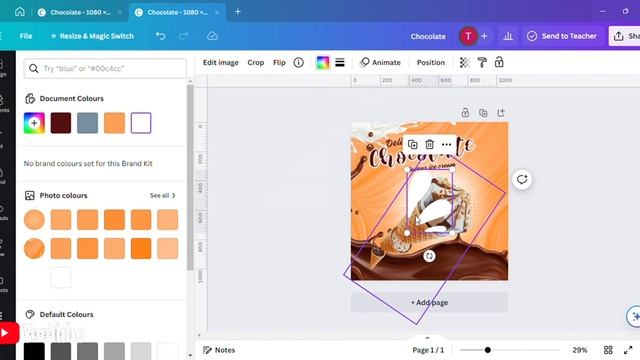Select Crop in toolbar
The height and width of the screenshot is (360, 640).
256,62
